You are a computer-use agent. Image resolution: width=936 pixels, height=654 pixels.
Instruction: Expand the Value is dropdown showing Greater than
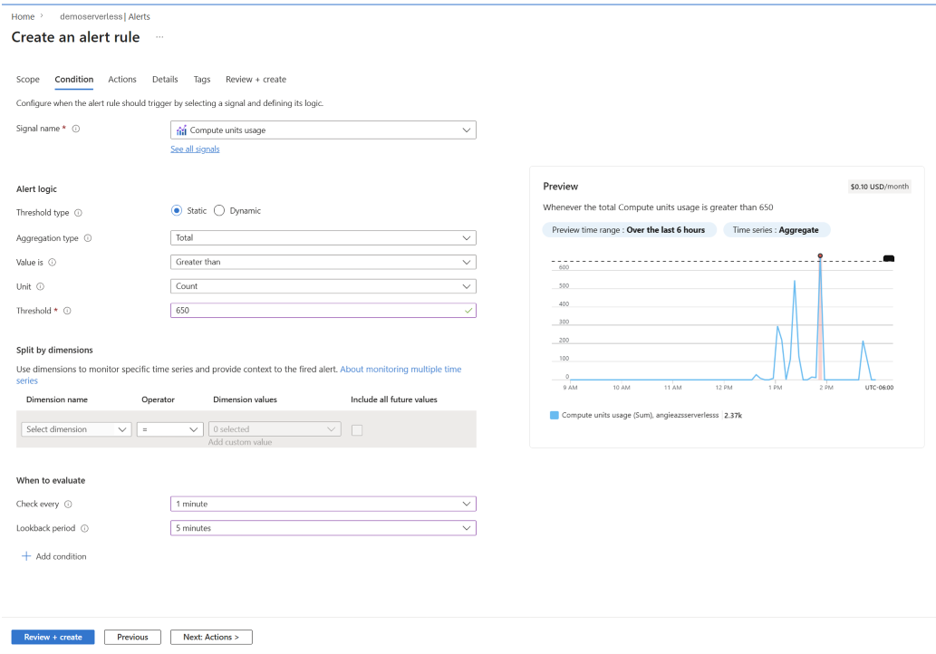point(323,262)
